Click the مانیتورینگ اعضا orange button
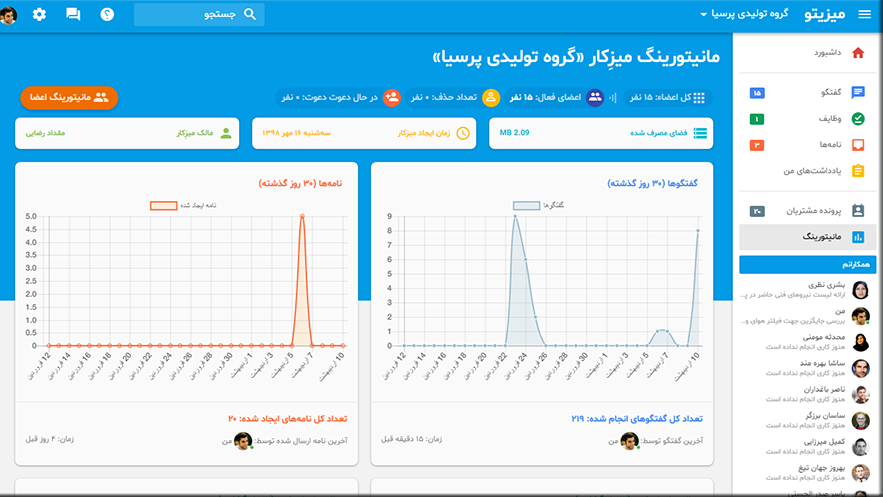Viewport: 883px width, 497px height. tap(69, 97)
